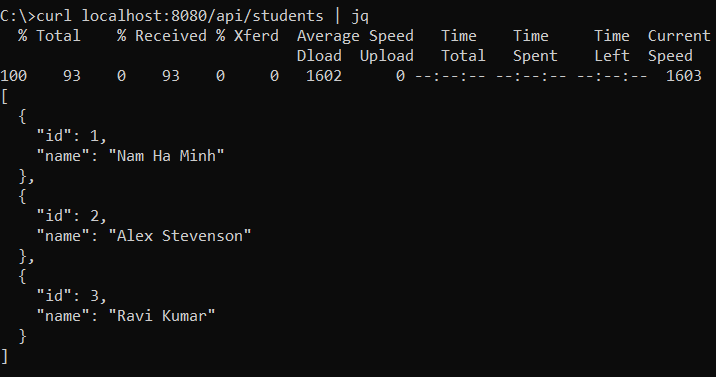Image resolution: width=716 pixels, height=377 pixels.
Task: Click the "id": 1 line
Action: pos(72,136)
